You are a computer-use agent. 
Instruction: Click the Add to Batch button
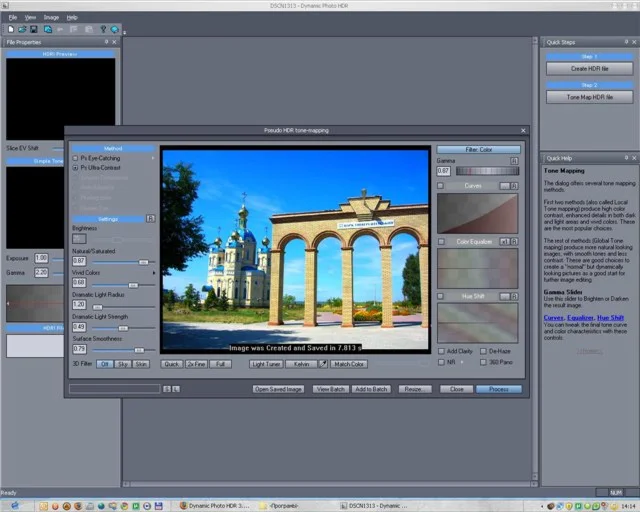pos(371,389)
